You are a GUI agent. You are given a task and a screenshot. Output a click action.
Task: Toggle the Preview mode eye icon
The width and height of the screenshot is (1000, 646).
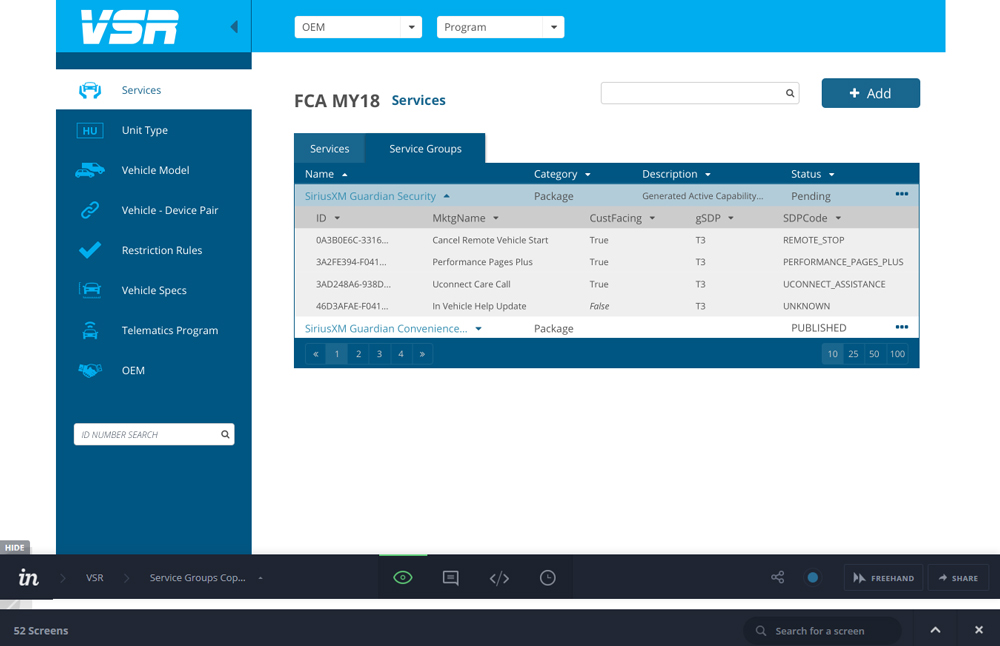point(403,578)
